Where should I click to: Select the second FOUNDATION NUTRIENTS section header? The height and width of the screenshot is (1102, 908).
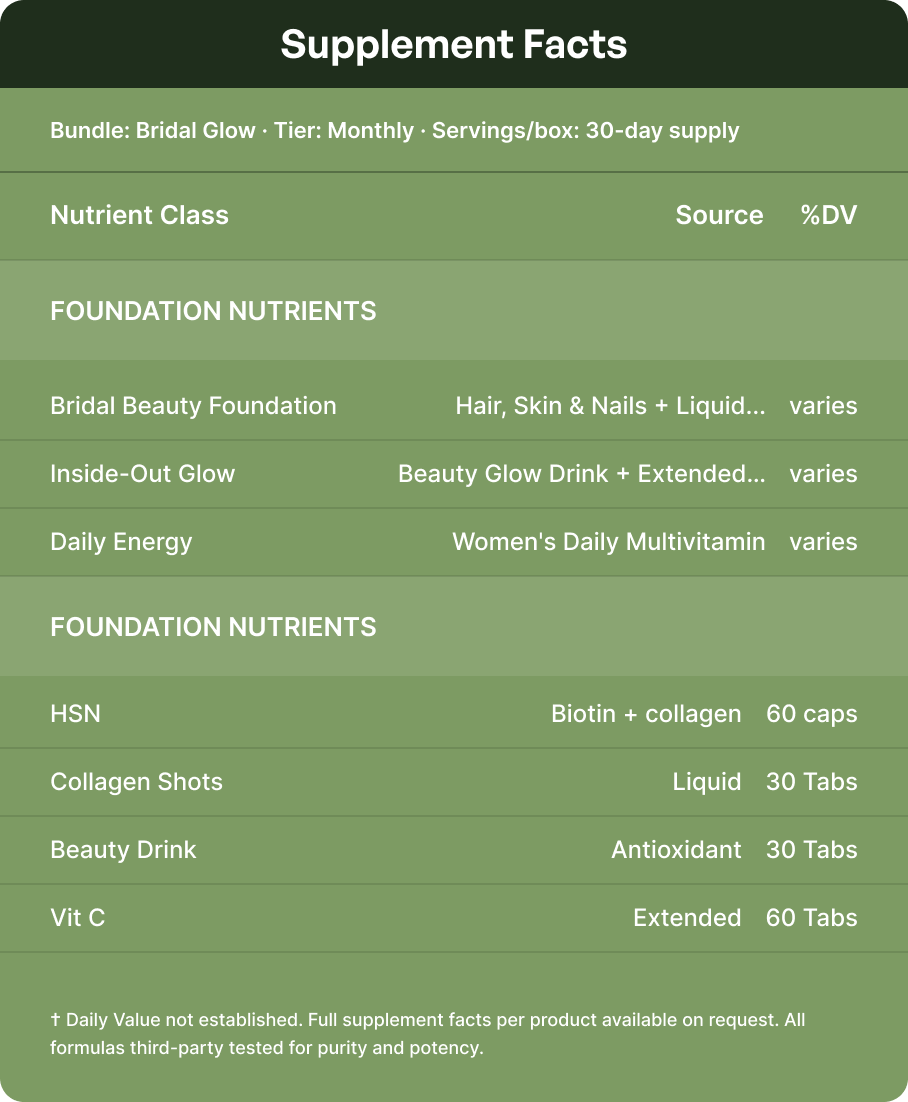[454, 627]
